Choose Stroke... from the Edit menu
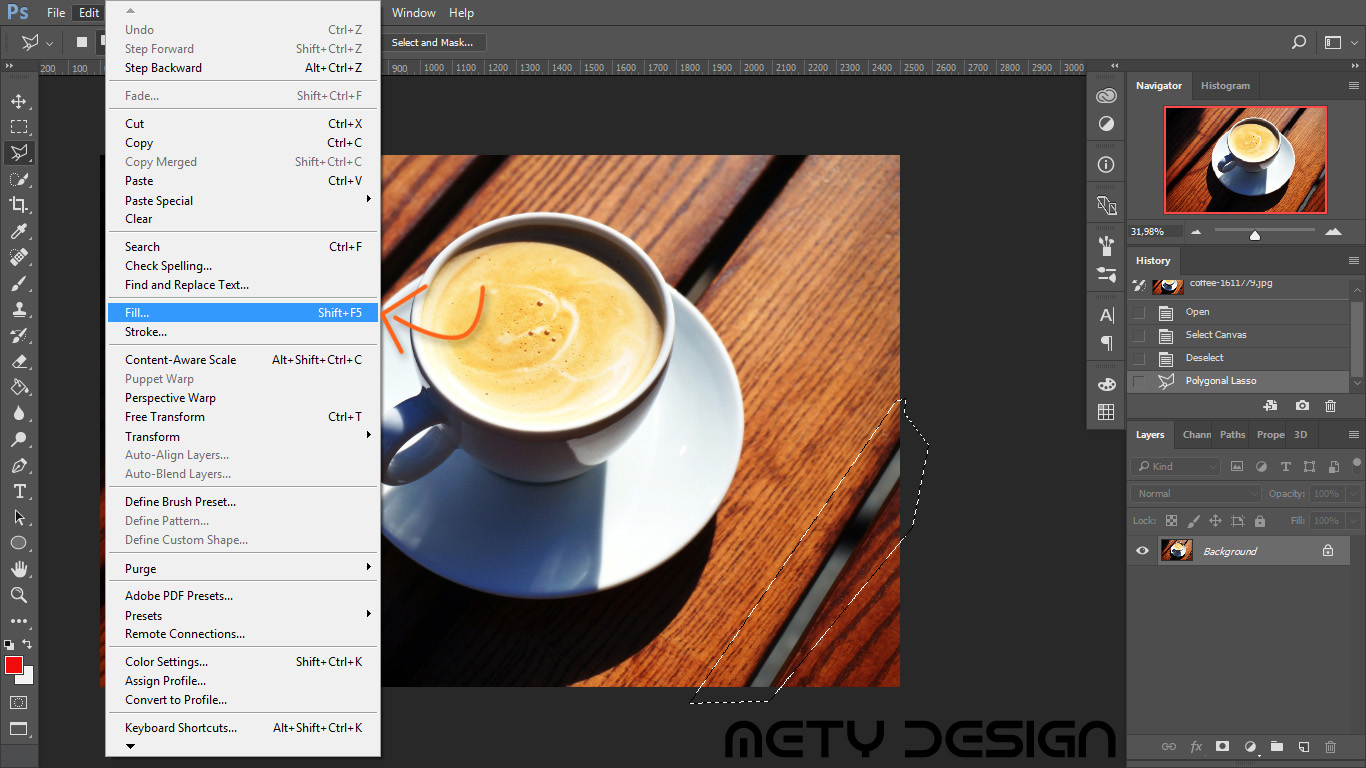 [243, 332]
